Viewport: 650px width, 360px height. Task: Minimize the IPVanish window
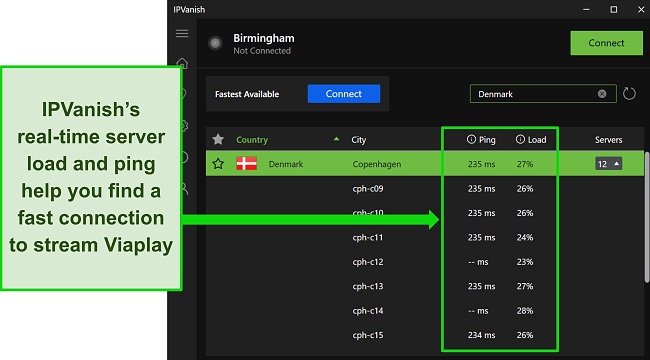(x=586, y=9)
